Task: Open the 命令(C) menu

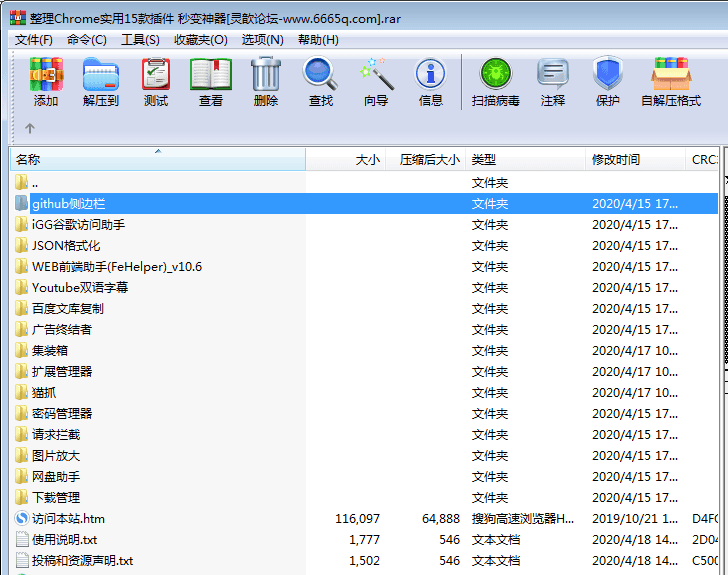Action: pos(86,40)
